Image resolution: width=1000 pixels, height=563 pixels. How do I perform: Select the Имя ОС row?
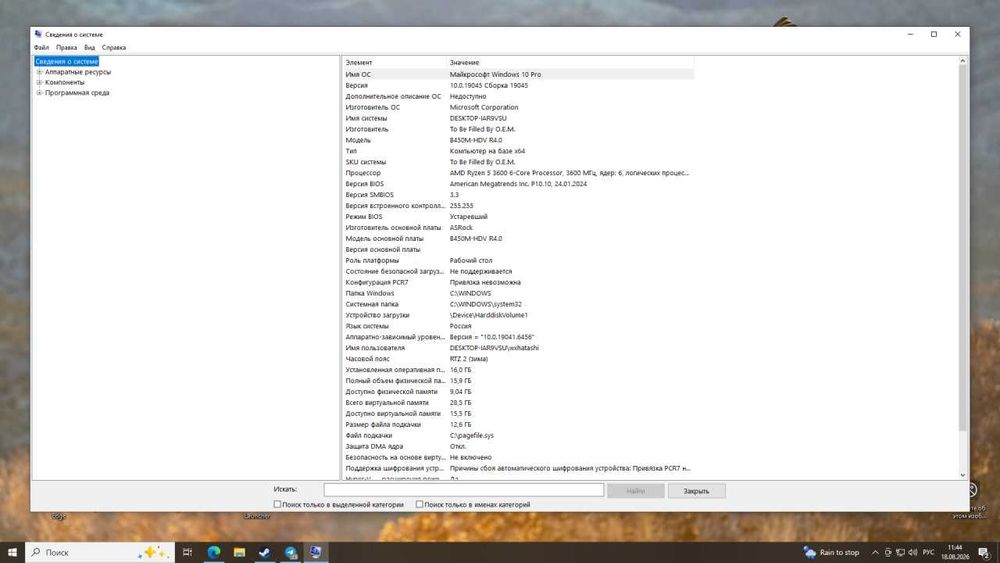[518, 75]
